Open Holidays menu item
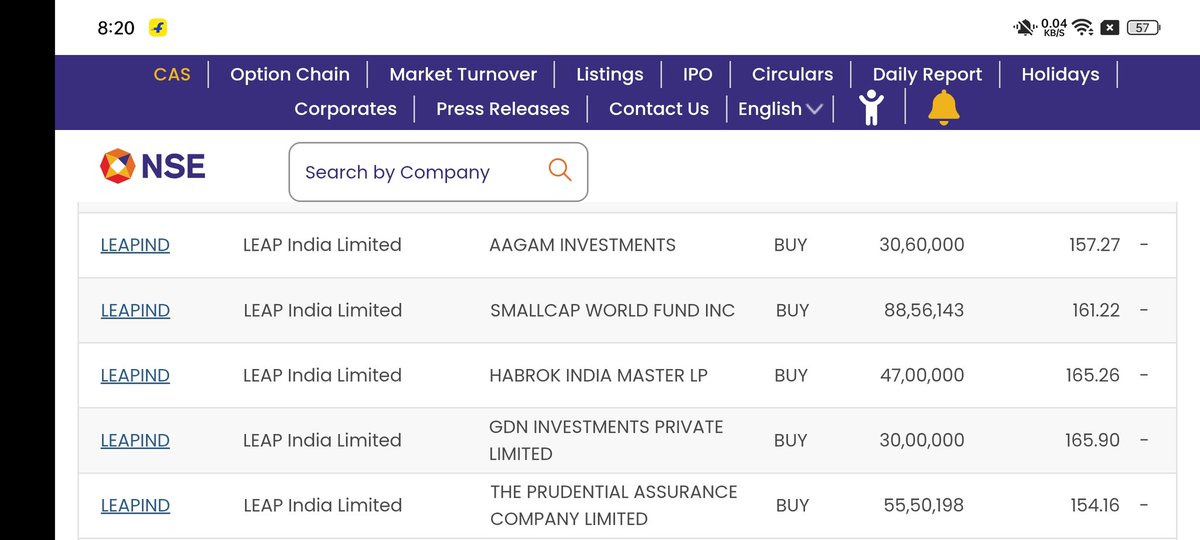Screen dimensions: 1200x540 pyautogui.click(x=1060, y=74)
